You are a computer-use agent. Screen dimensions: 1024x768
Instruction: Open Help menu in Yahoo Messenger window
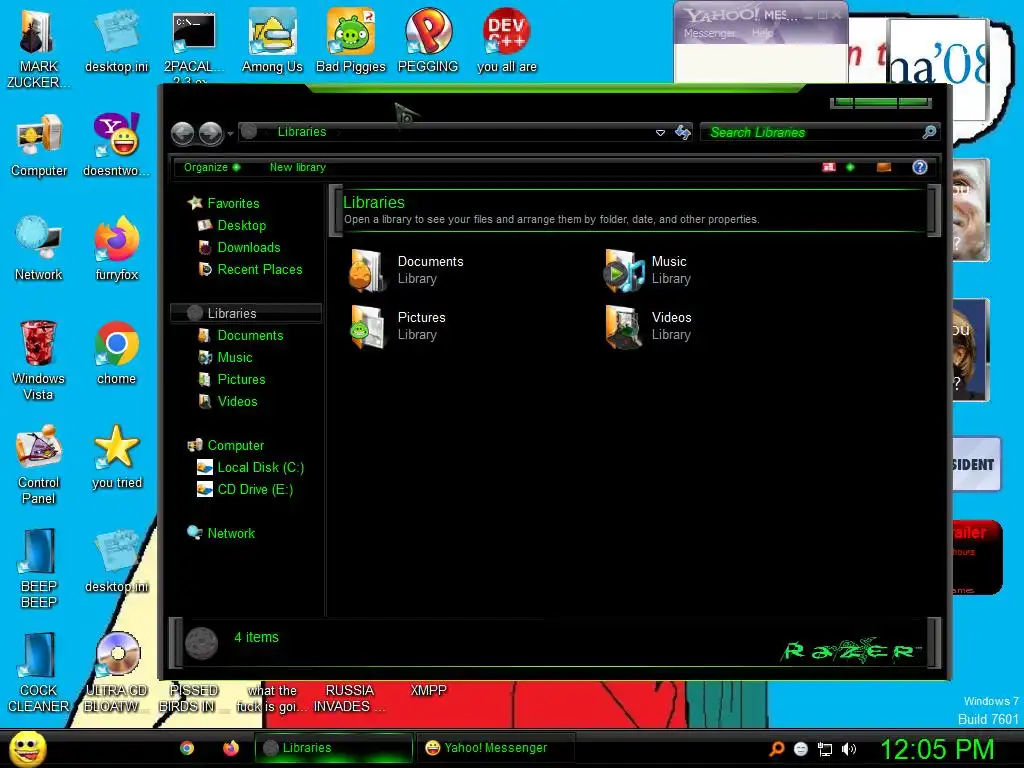click(762, 33)
